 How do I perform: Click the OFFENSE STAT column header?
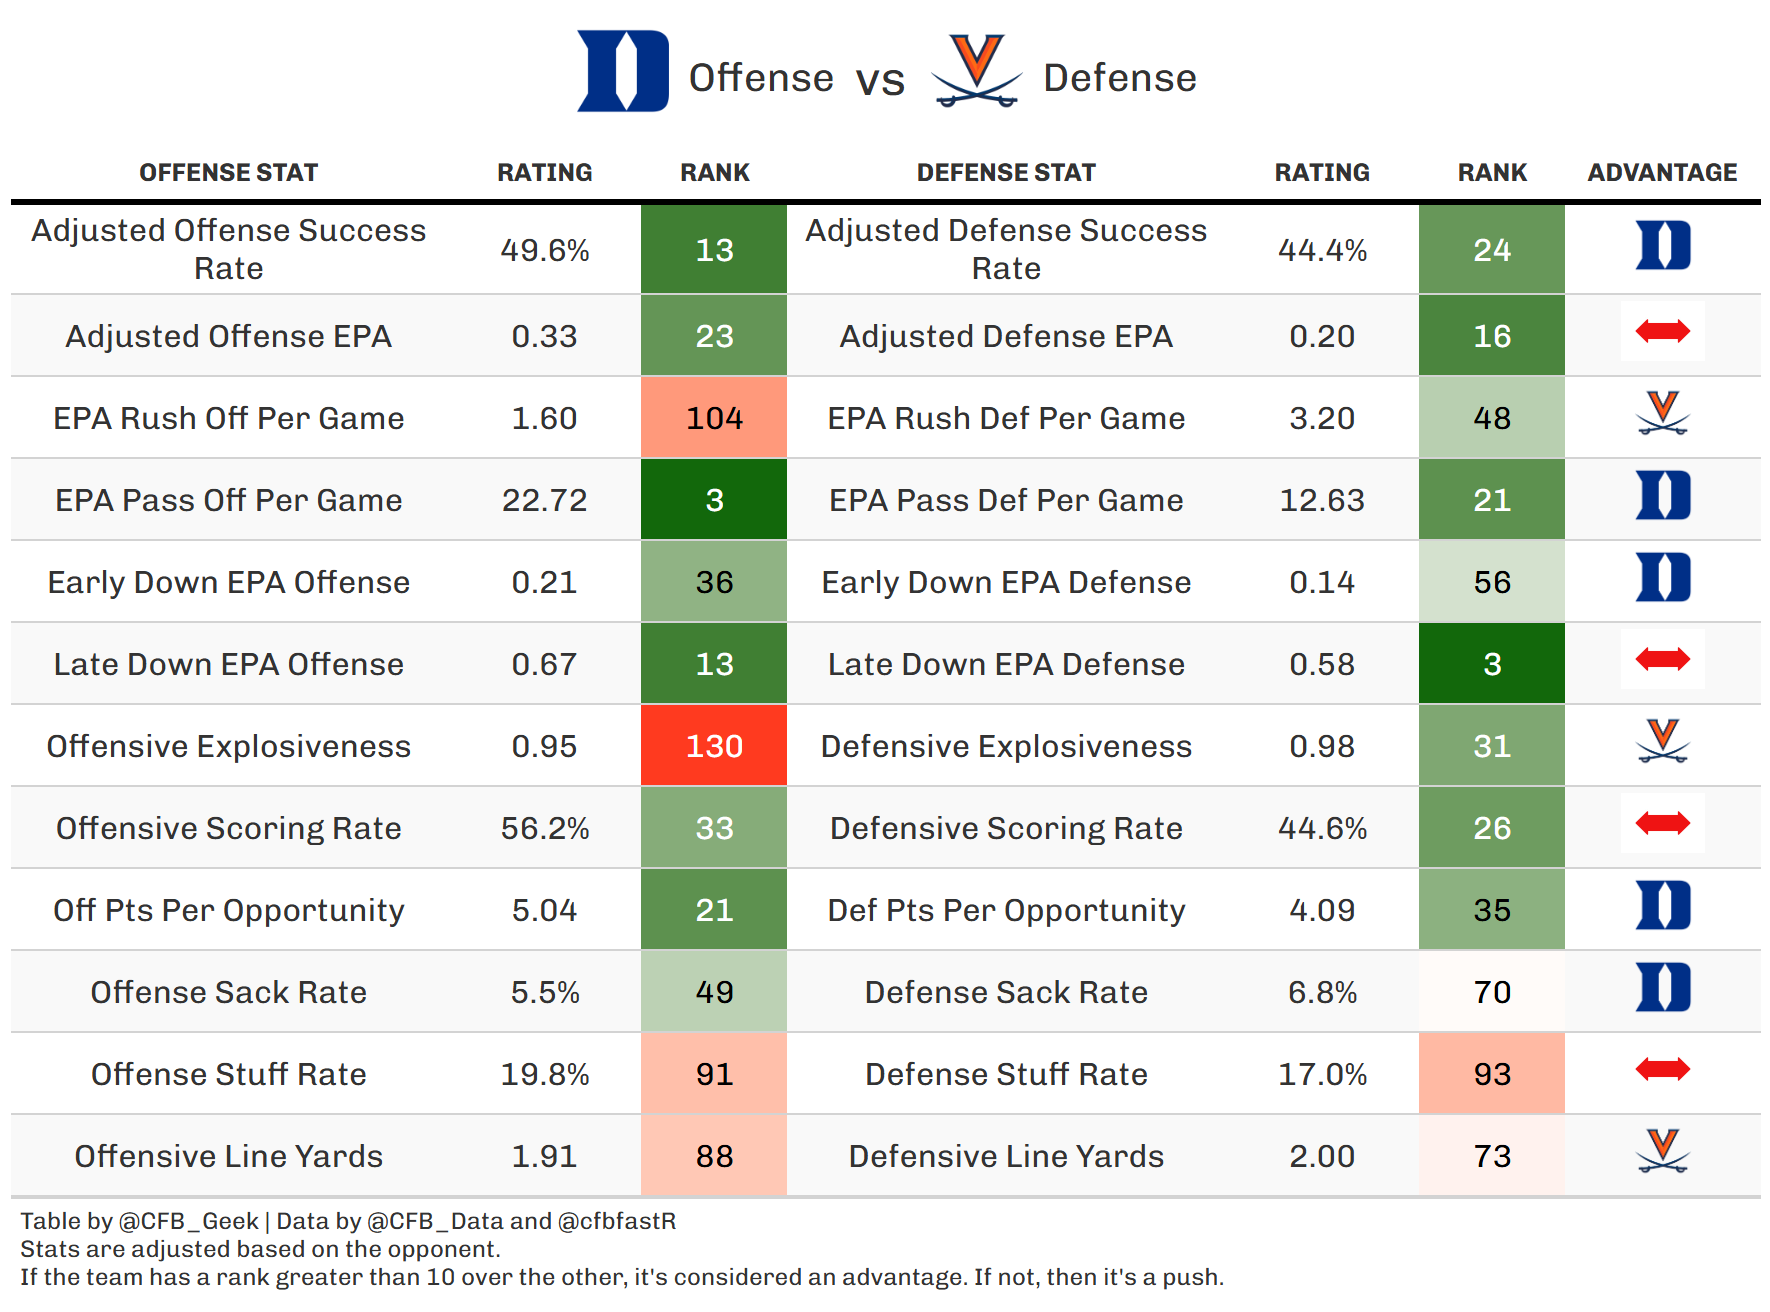[x=228, y=173]
